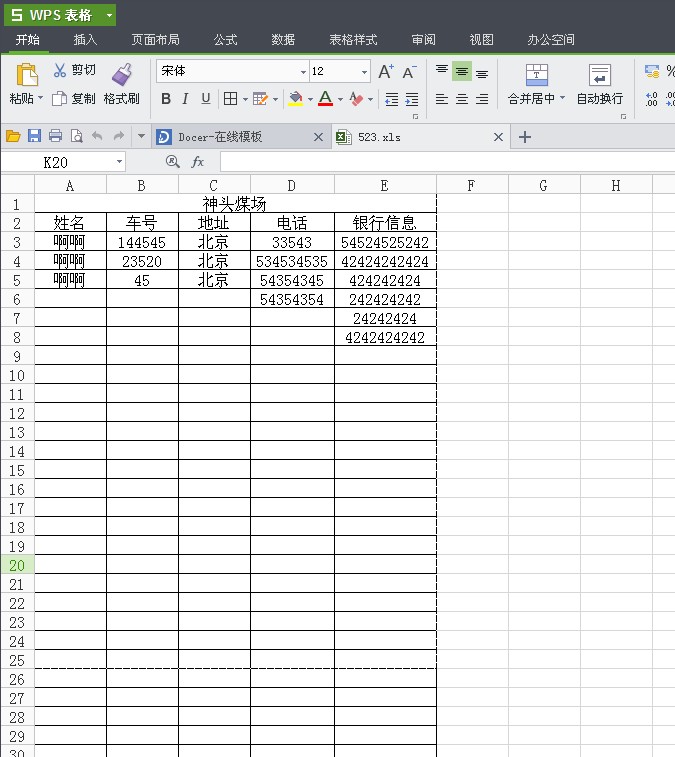Image resolution: width=675 pixels, height=757 pixels.
Task: Increase decimal places icon
Action: (651, 99)
